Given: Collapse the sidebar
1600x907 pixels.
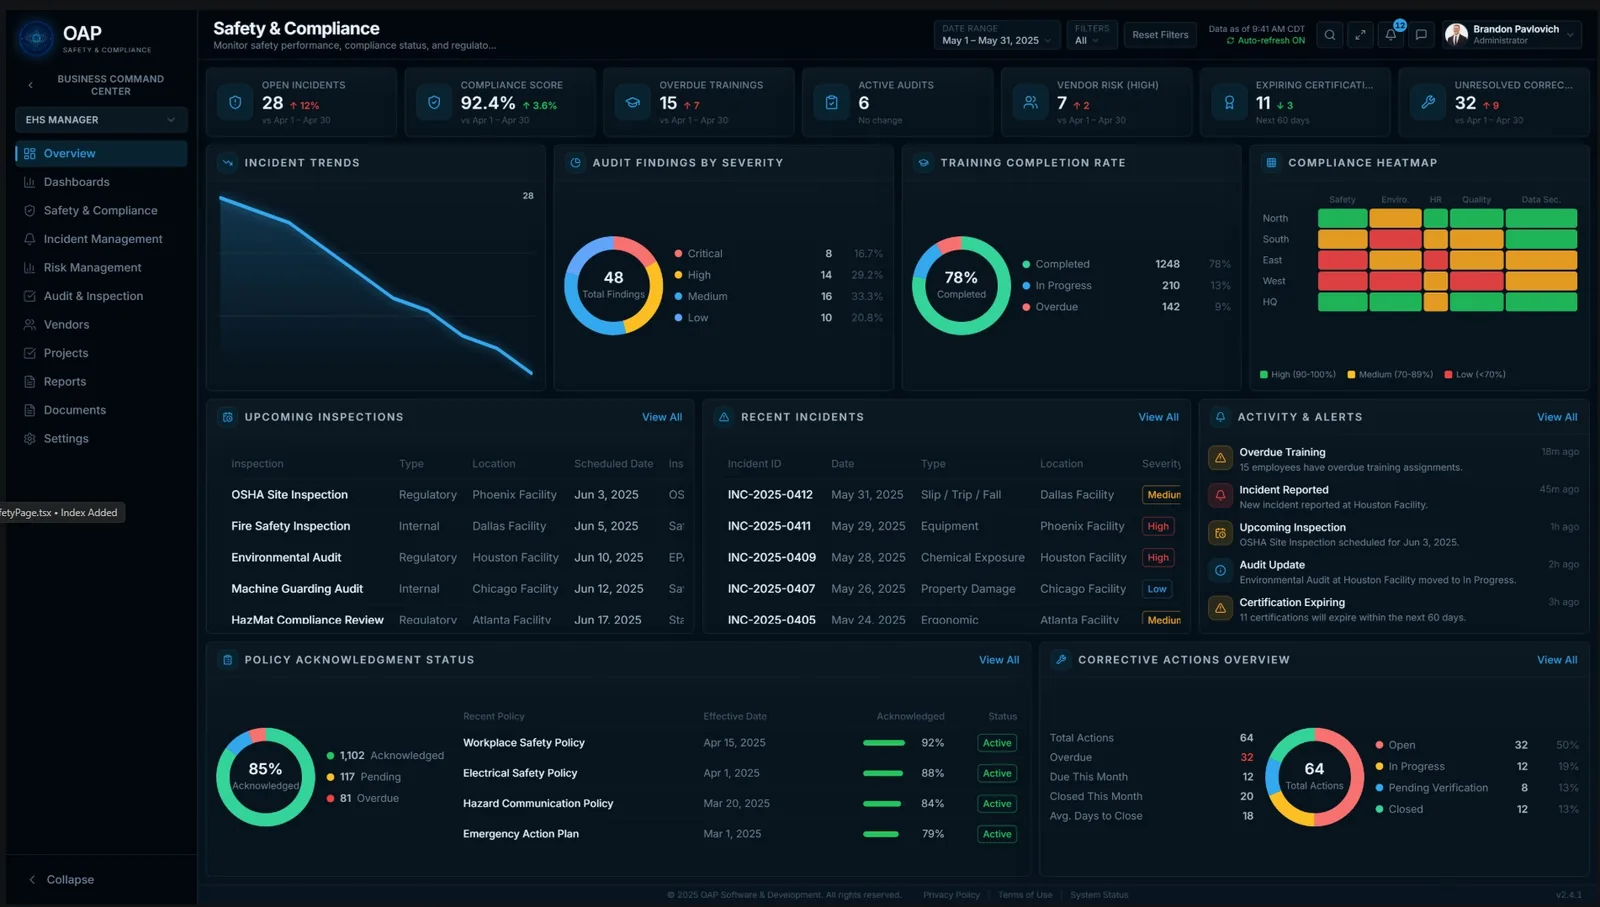Looking at the screenshot, I should (x=61, y=880).
